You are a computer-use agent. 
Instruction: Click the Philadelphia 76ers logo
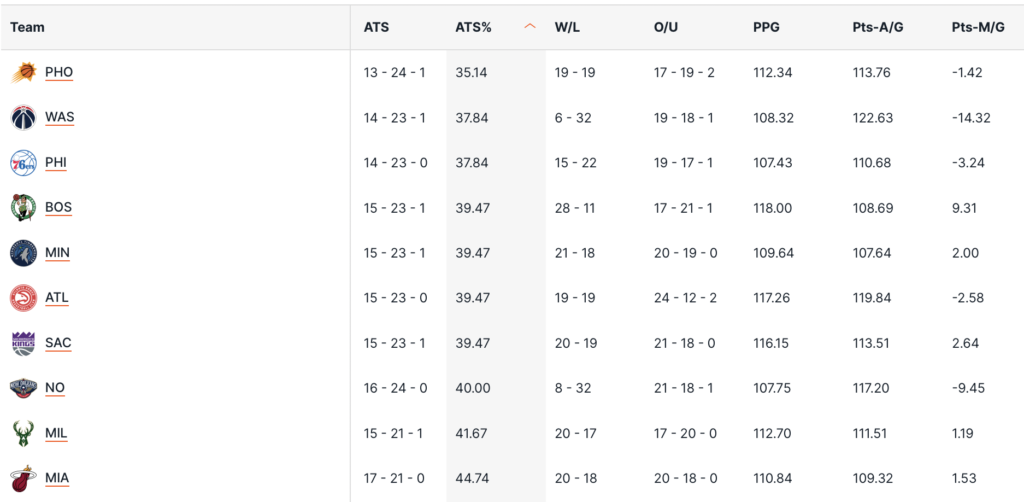[23, 162]
